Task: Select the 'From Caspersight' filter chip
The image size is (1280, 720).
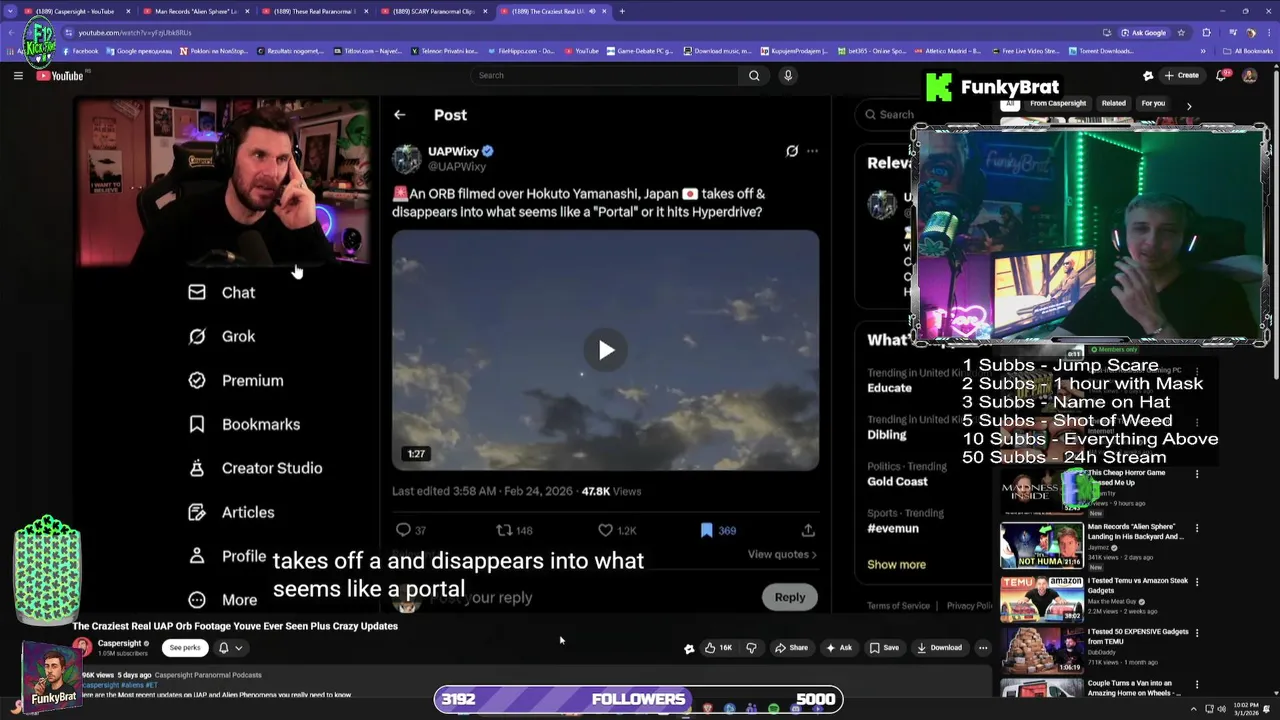Action: pos(1058,104)
